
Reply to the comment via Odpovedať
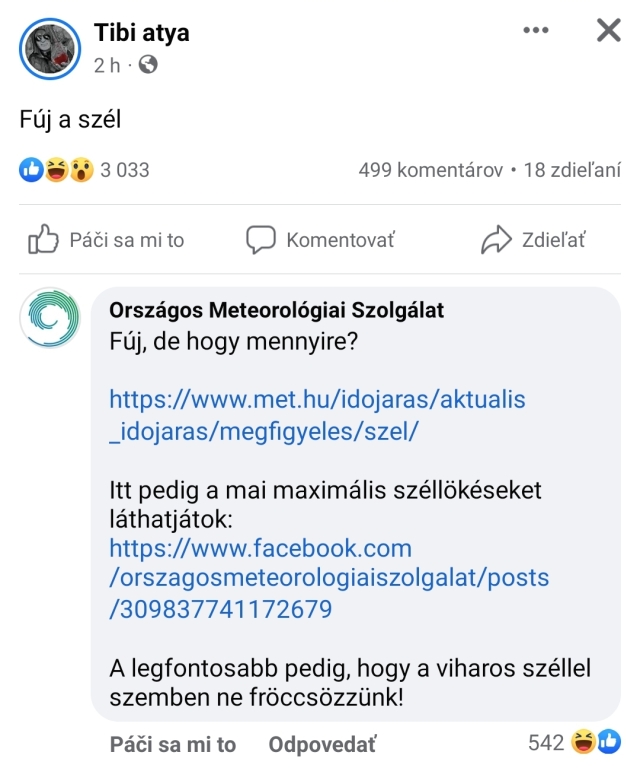click(322, 744)
